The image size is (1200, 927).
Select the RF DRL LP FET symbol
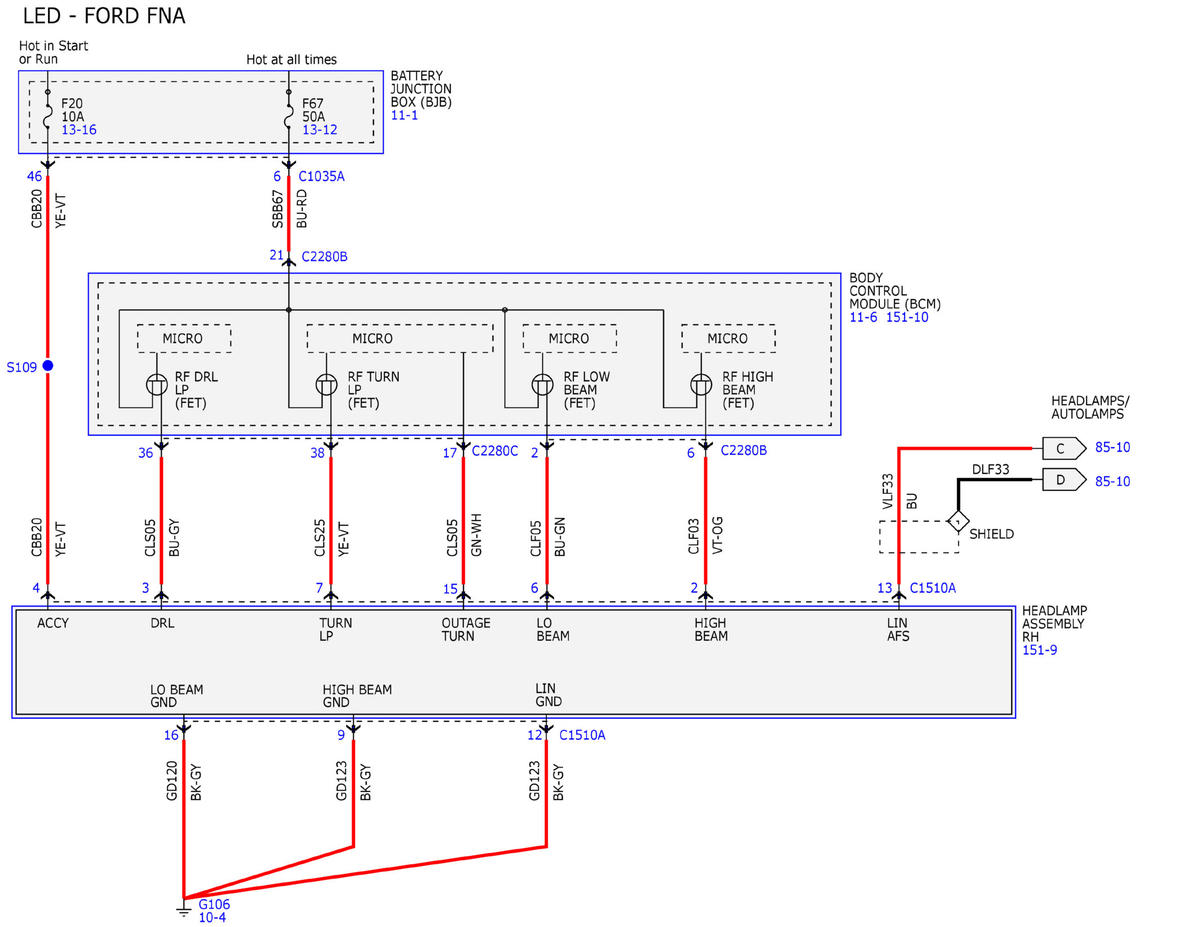158,384
